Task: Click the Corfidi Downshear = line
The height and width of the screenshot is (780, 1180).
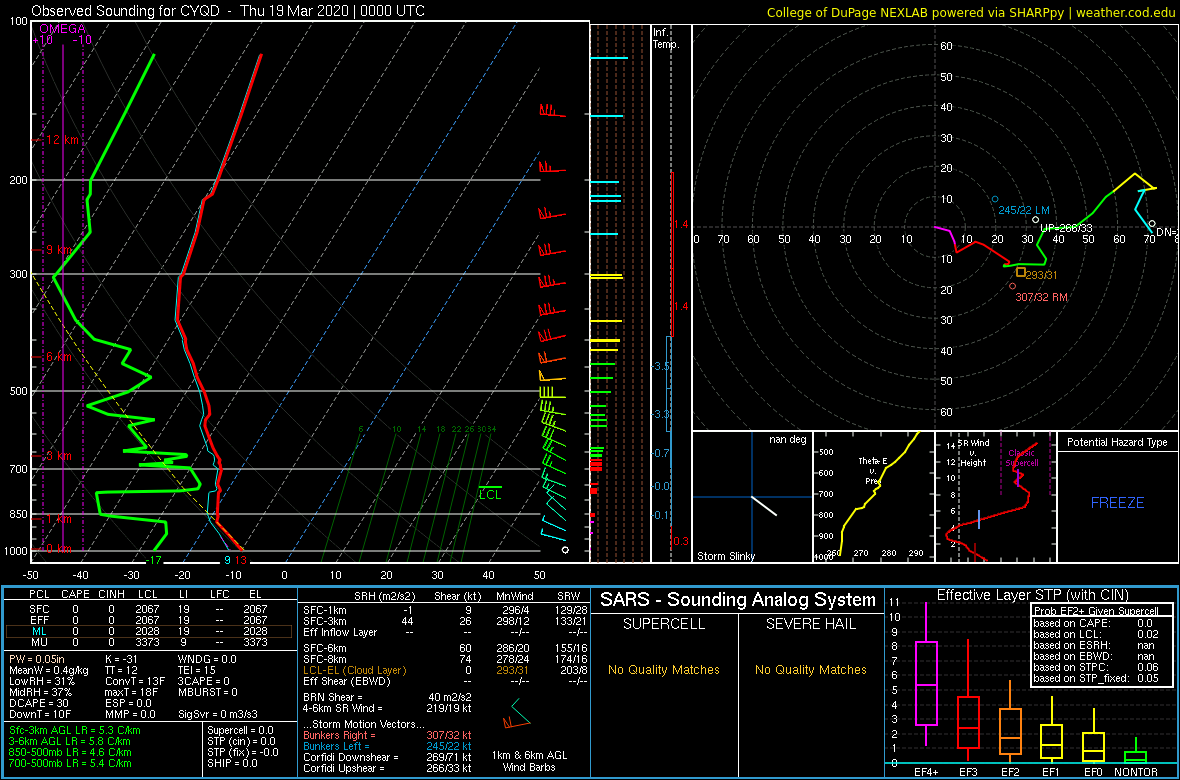Action: coord(388,757)
